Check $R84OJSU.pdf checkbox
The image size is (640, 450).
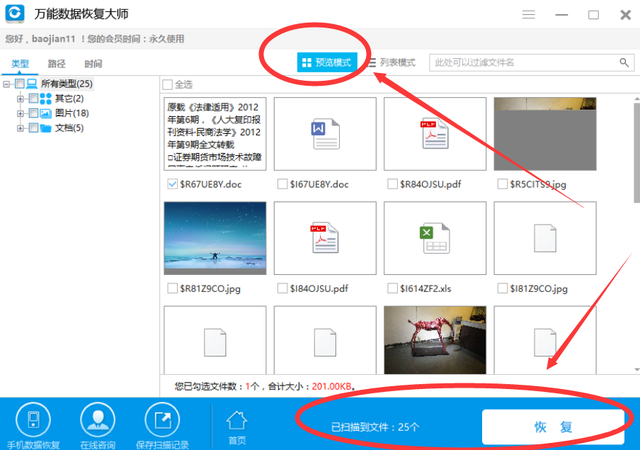click(392, 184)
